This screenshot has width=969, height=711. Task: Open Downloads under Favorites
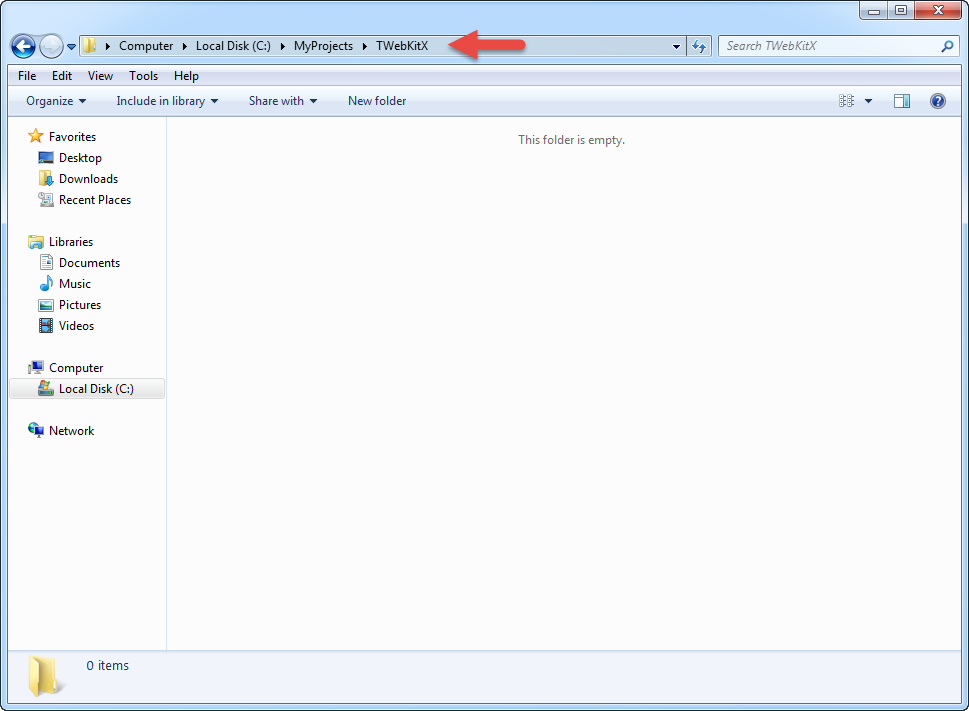point(88,179)
